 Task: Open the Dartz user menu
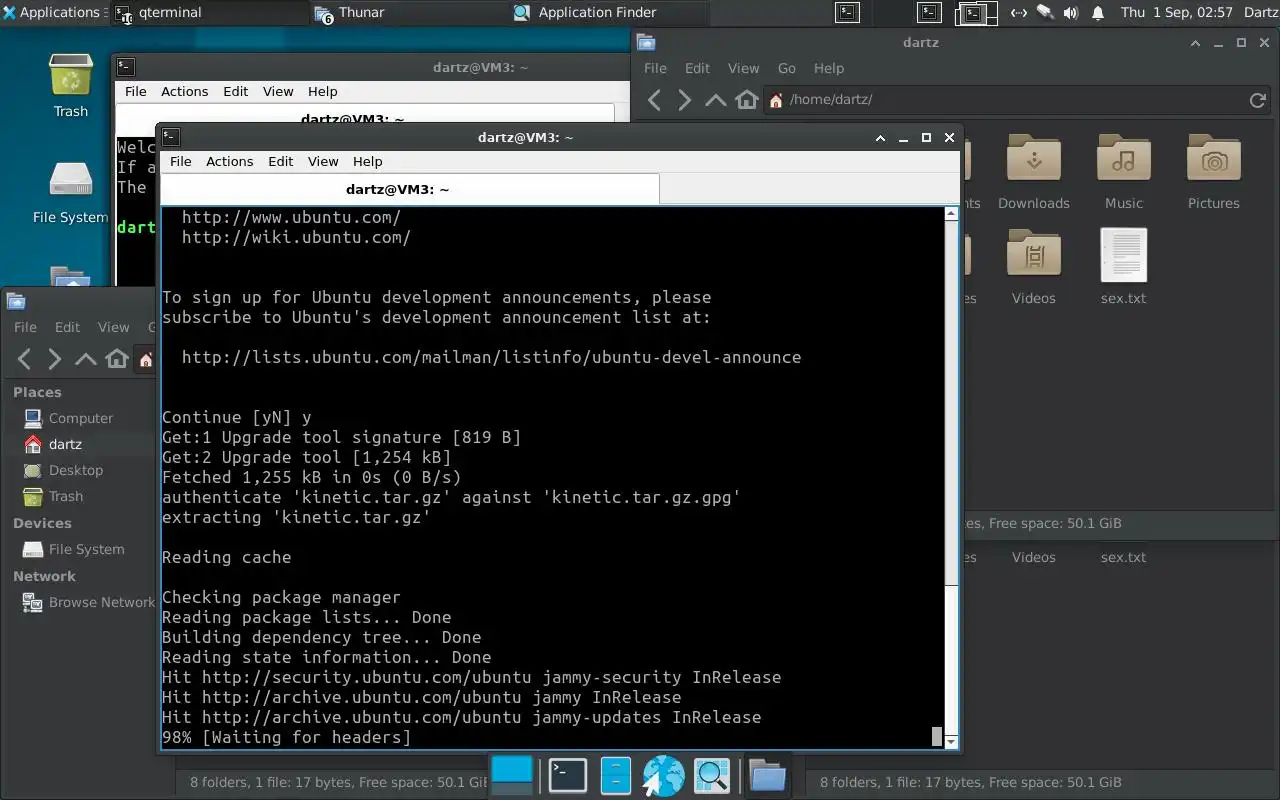1260,13
